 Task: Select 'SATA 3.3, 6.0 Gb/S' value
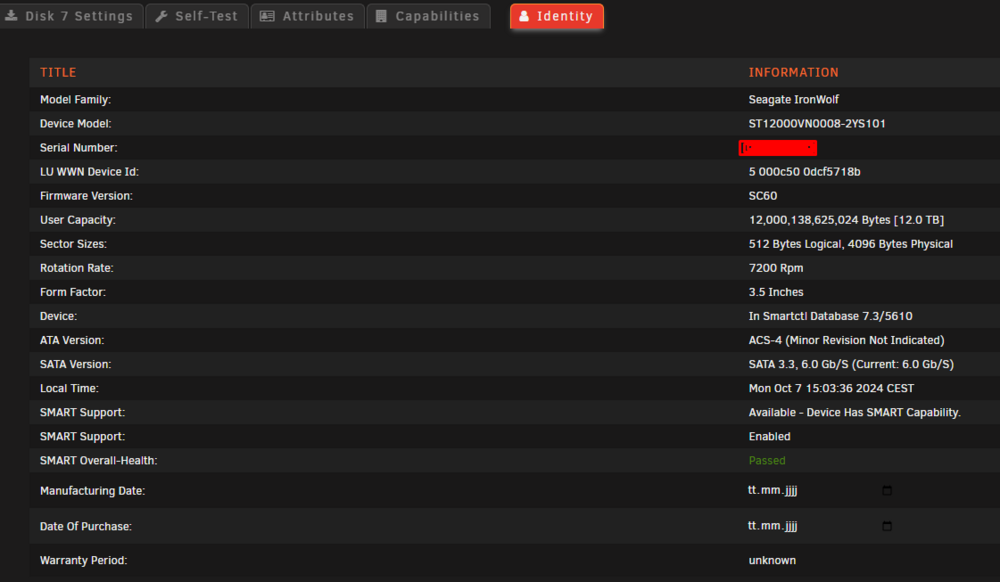(x=798, y=365)
